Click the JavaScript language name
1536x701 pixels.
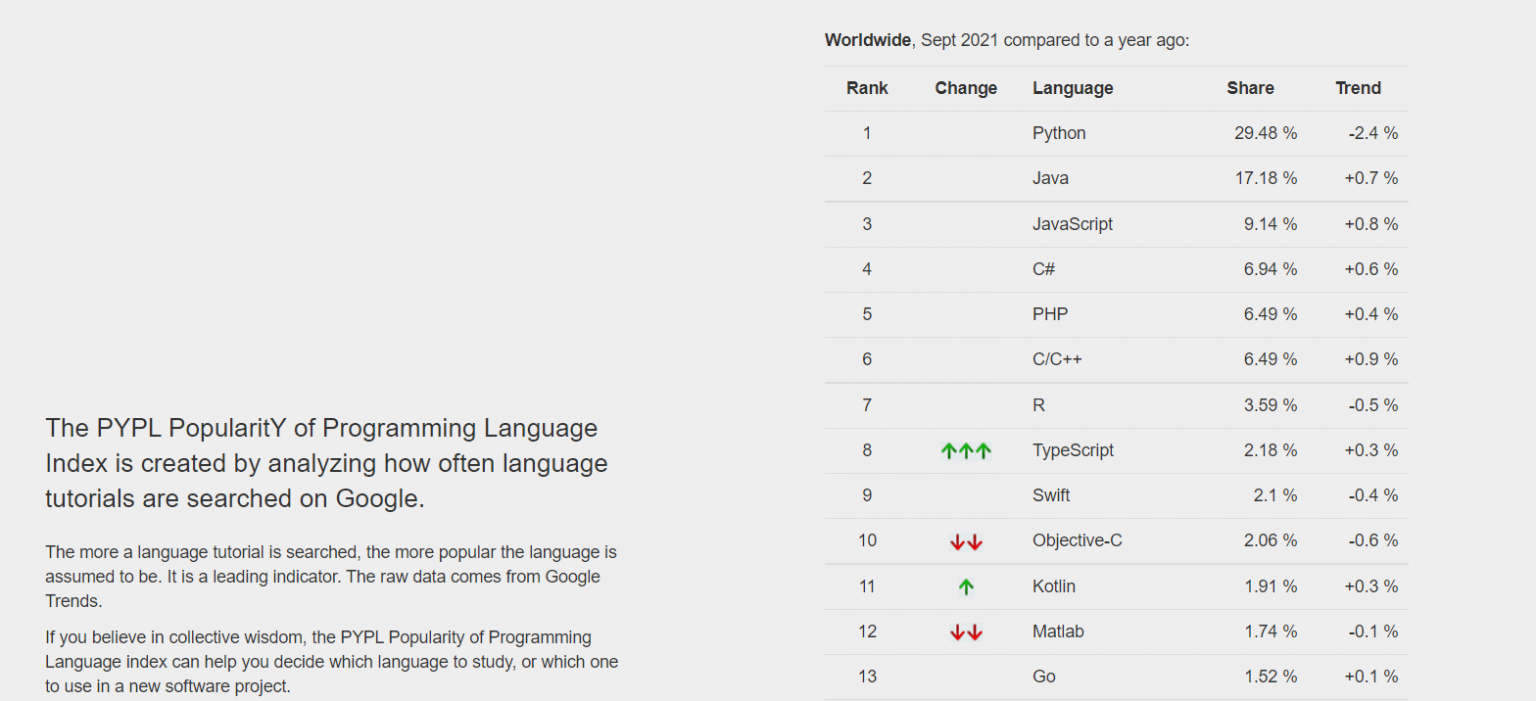click(x=1072, y=224)
